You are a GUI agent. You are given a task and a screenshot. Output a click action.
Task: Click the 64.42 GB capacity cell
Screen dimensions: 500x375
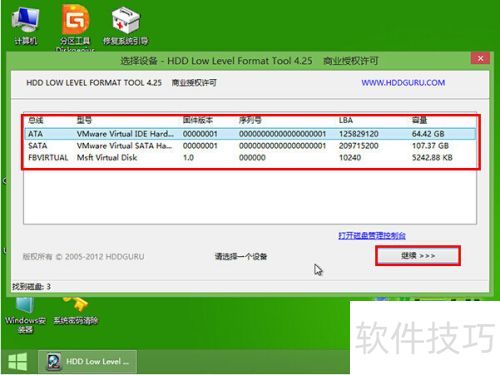pos(428,134)
